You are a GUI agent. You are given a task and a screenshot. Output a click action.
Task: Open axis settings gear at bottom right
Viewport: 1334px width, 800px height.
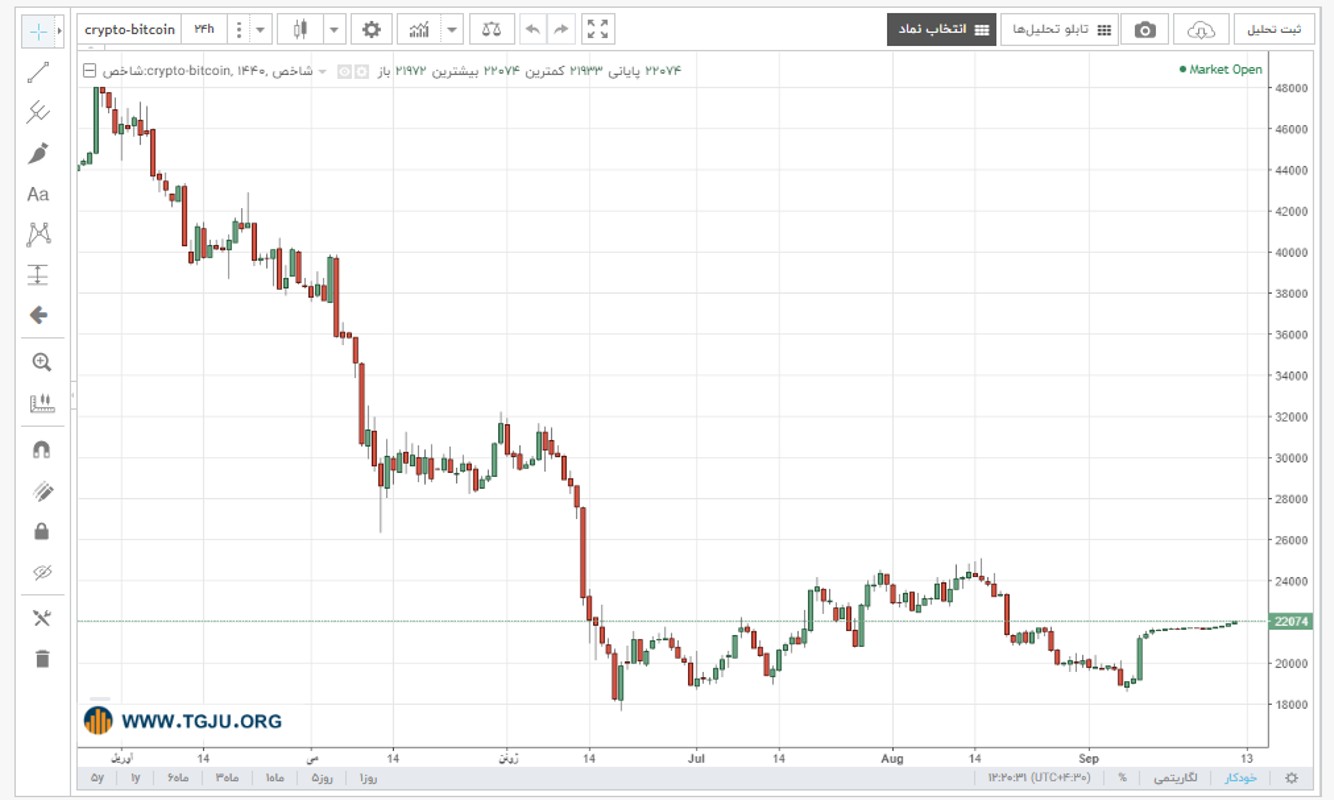[x=1291, y=777]
